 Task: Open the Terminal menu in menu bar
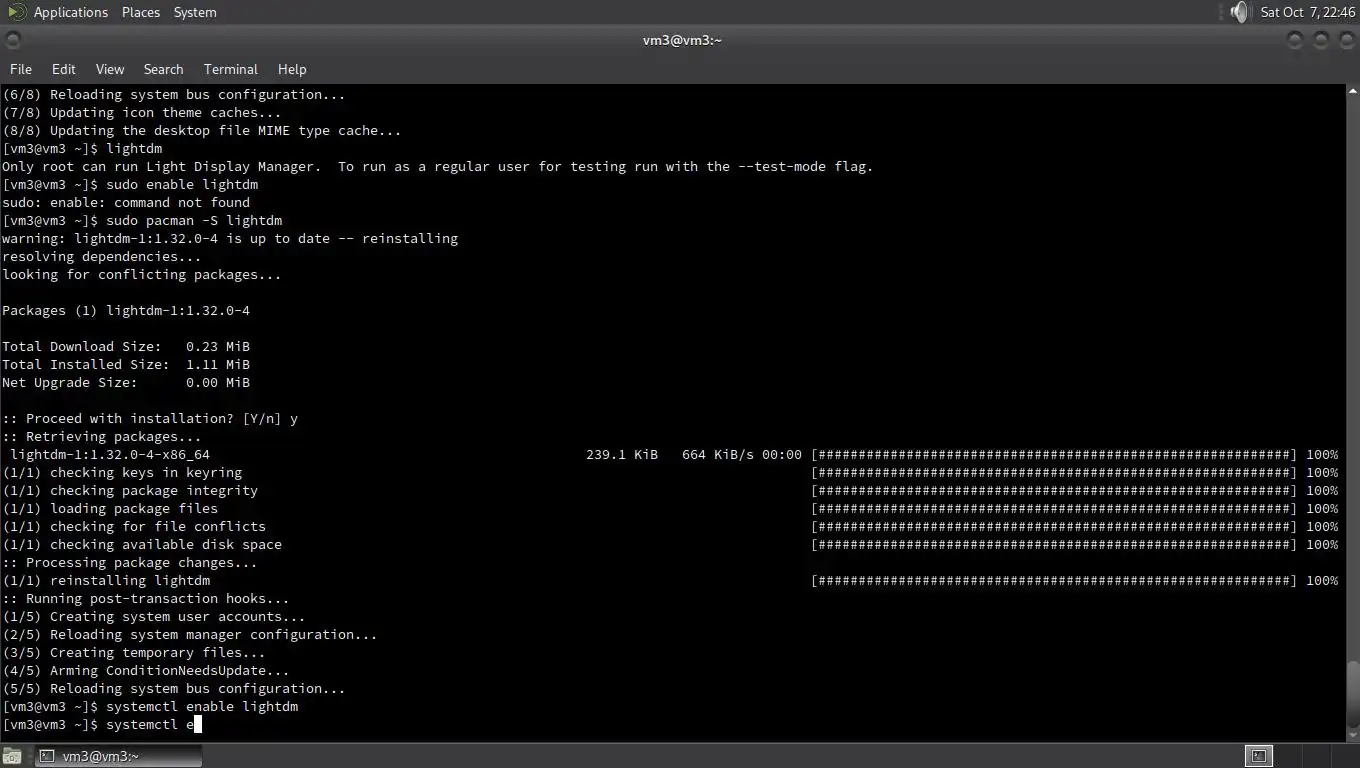click(231, 69)
